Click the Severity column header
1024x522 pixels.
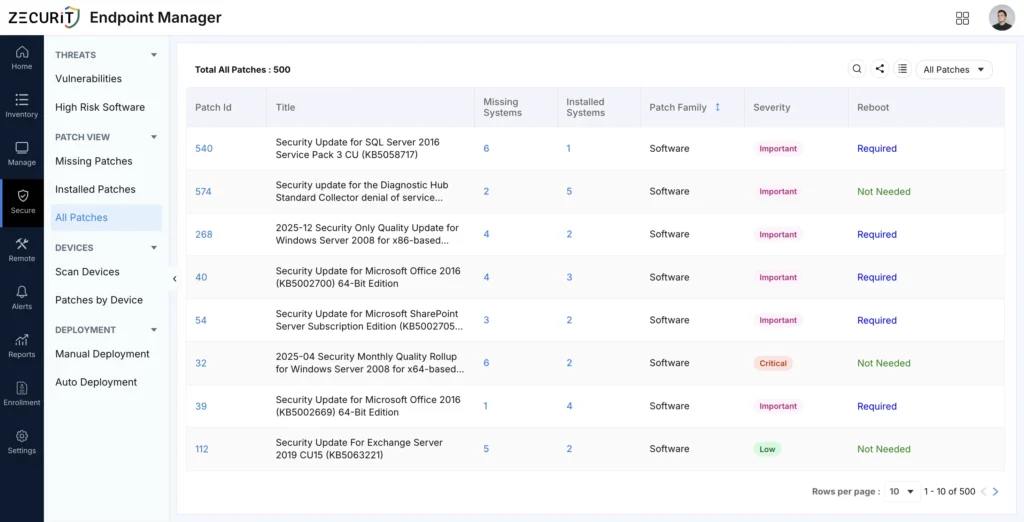click(771, 107)
